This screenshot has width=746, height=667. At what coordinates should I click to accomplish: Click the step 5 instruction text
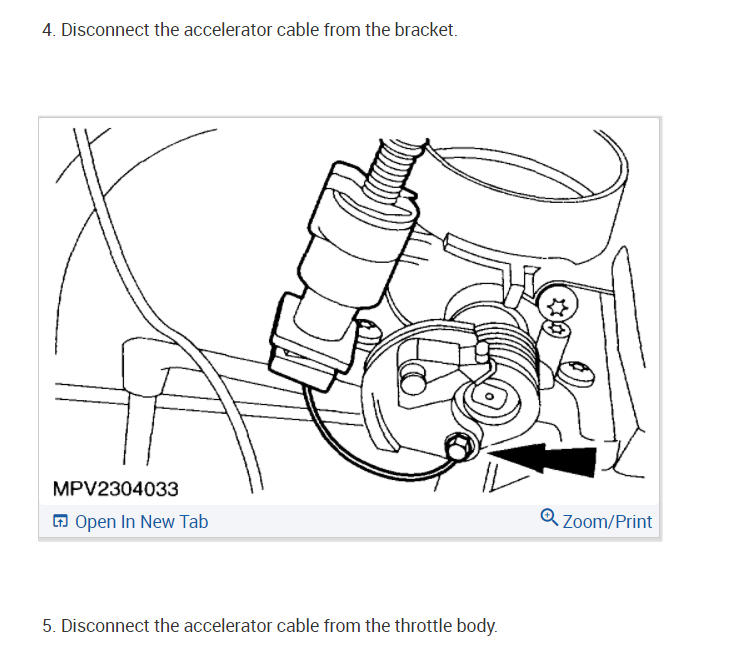coord(270,626)
